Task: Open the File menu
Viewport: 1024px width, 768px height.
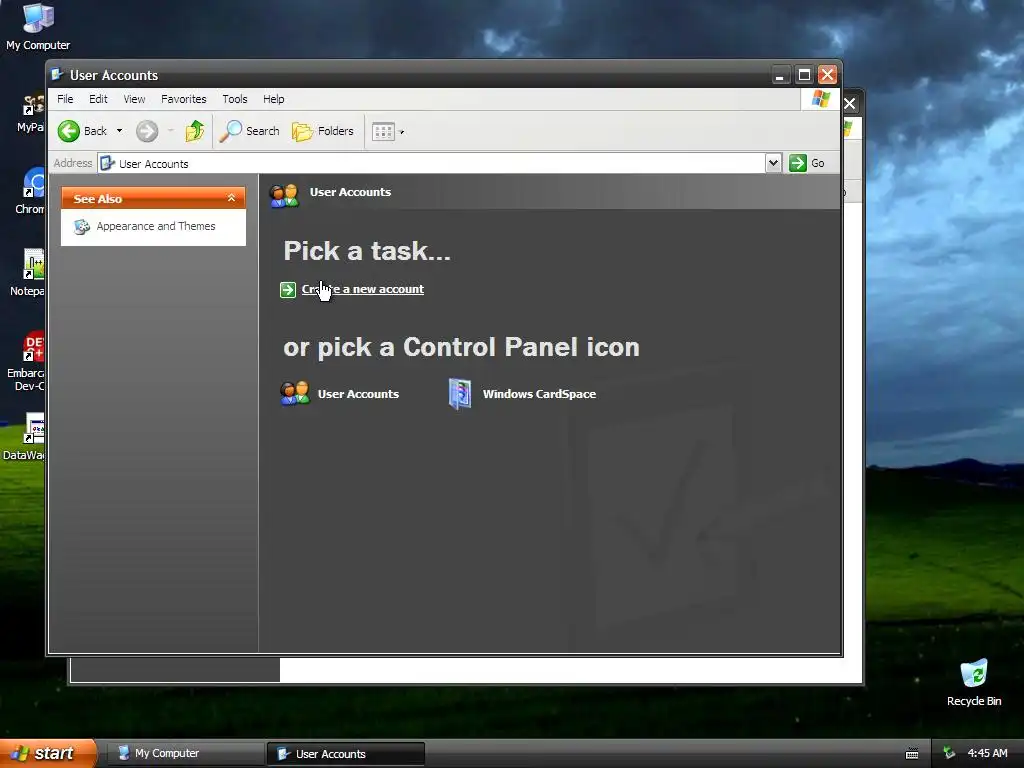Action: (x=65, y=99)
